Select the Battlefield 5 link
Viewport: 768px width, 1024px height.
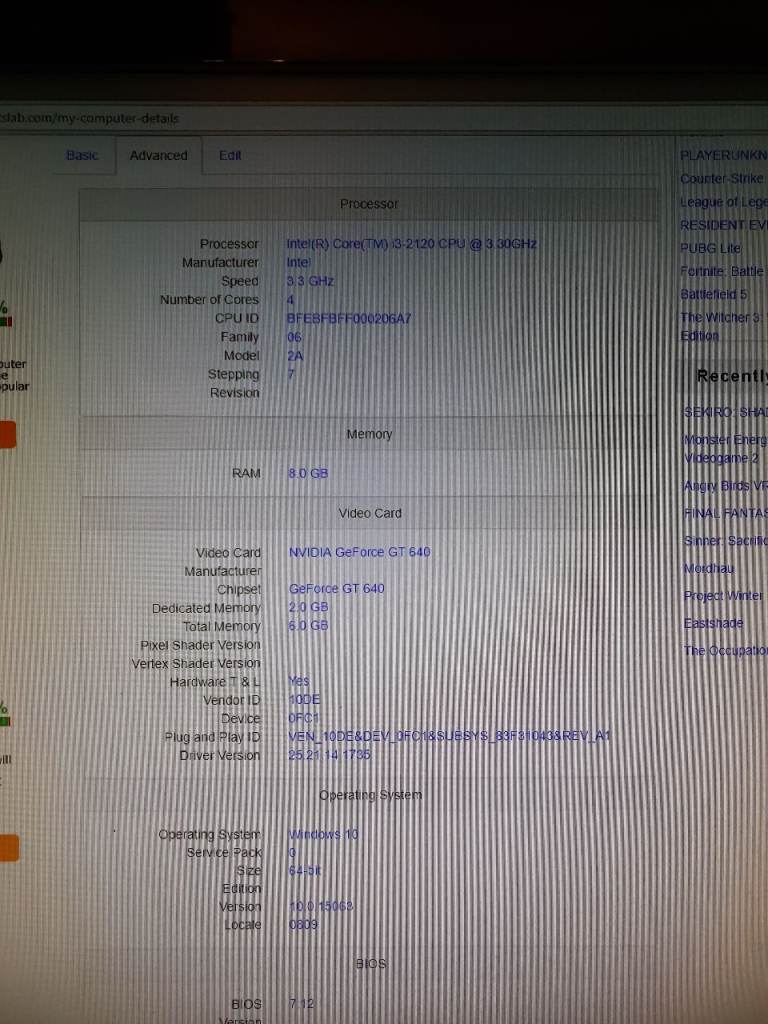[x=714, y=295]
